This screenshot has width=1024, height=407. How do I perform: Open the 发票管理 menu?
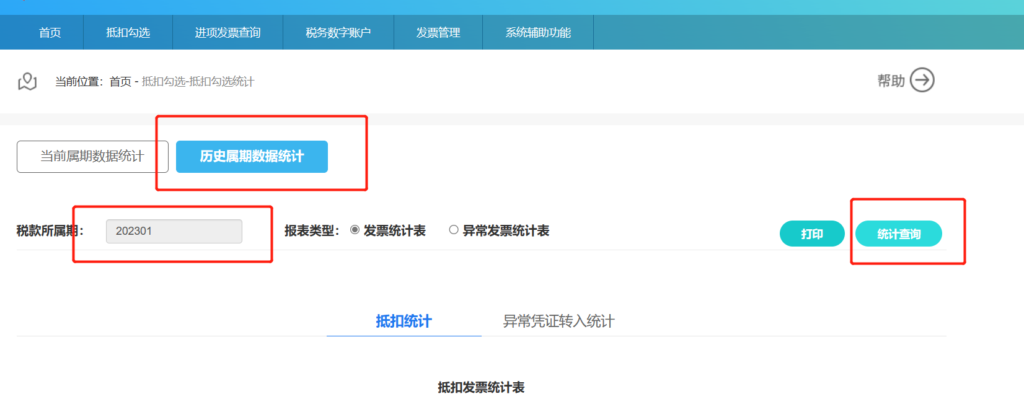tap(438, 33)
